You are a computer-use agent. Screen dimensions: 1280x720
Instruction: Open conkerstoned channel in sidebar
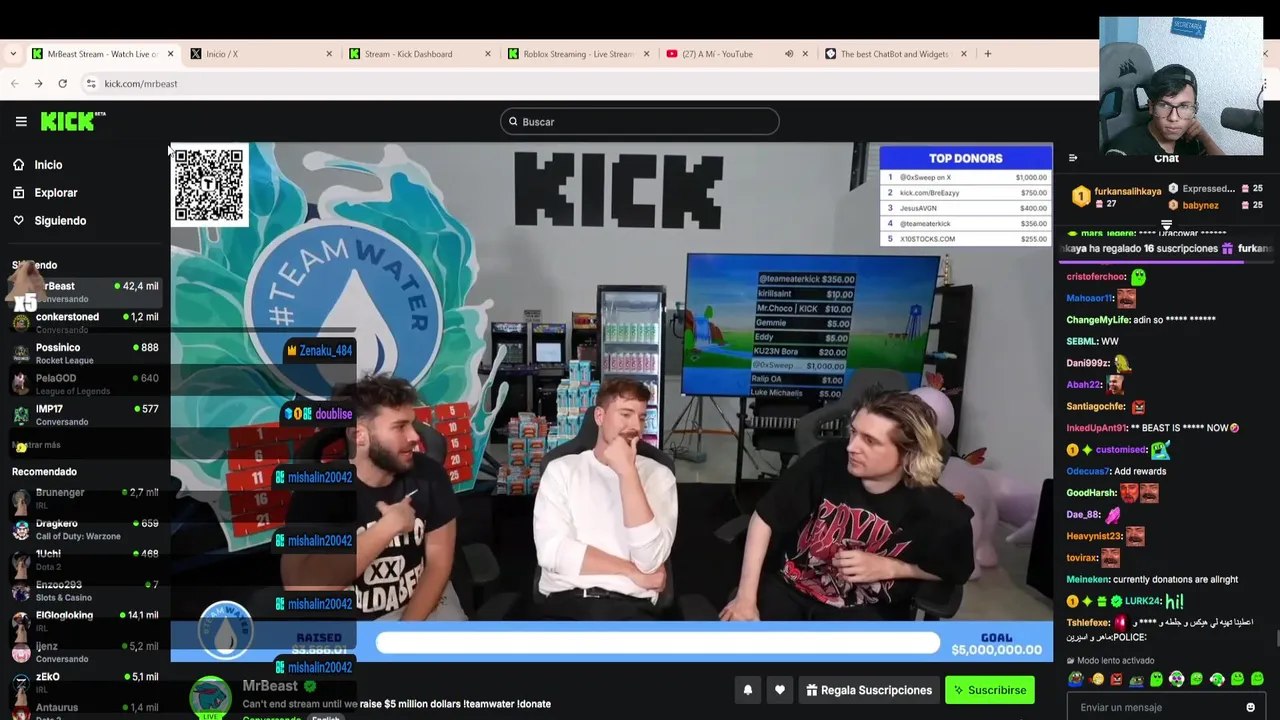click(x=85, y=322)
